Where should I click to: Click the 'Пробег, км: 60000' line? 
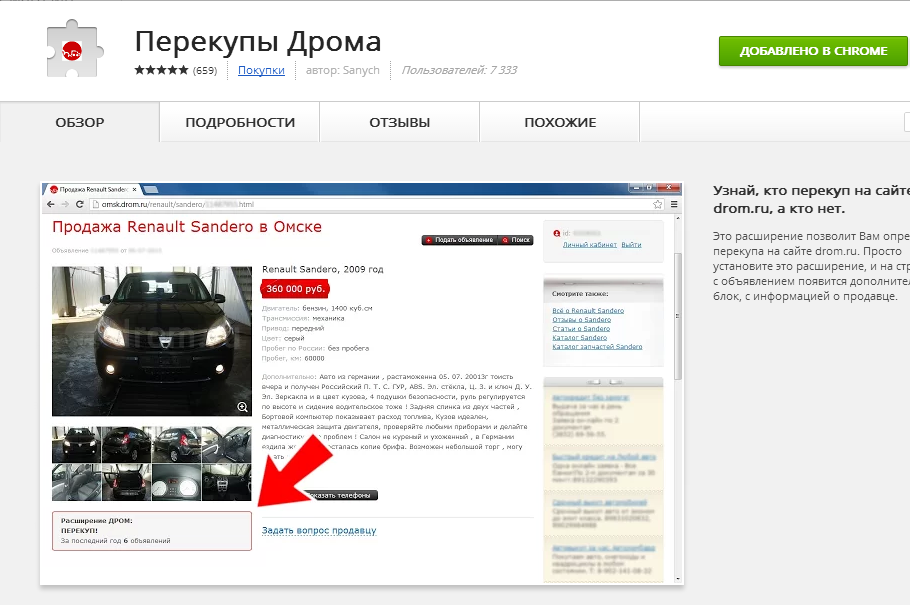coord(293,358)
